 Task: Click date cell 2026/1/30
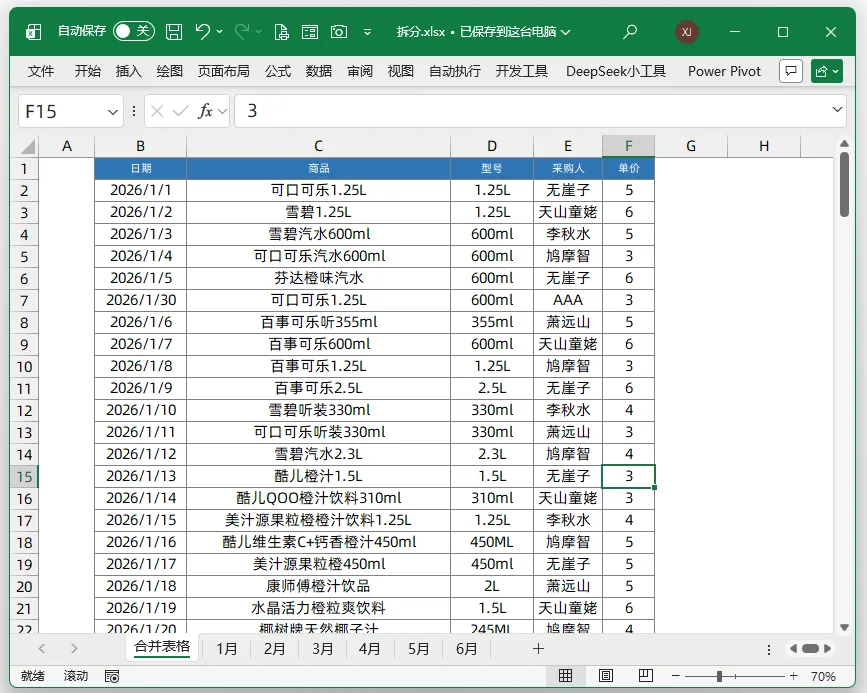141,300
